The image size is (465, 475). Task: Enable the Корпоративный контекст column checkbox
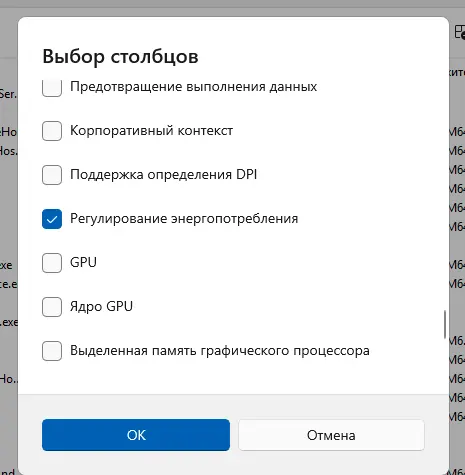pyautogui.click(x=52, y=131)
